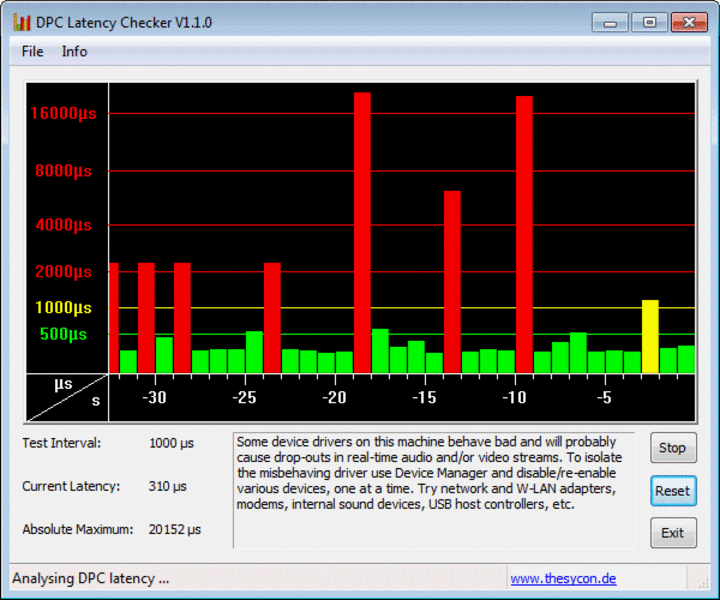Viewport: 720px width, 600px height.
Task: Open the File menu
Action: coord(32,51)
